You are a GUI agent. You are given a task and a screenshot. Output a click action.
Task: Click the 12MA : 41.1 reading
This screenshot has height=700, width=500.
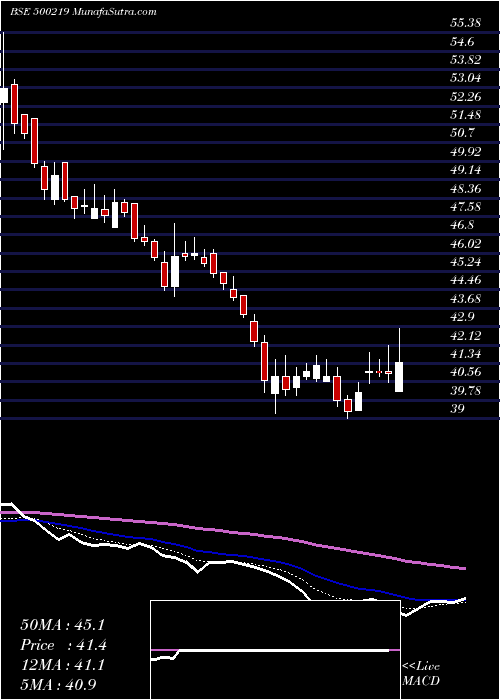[62, 665]
